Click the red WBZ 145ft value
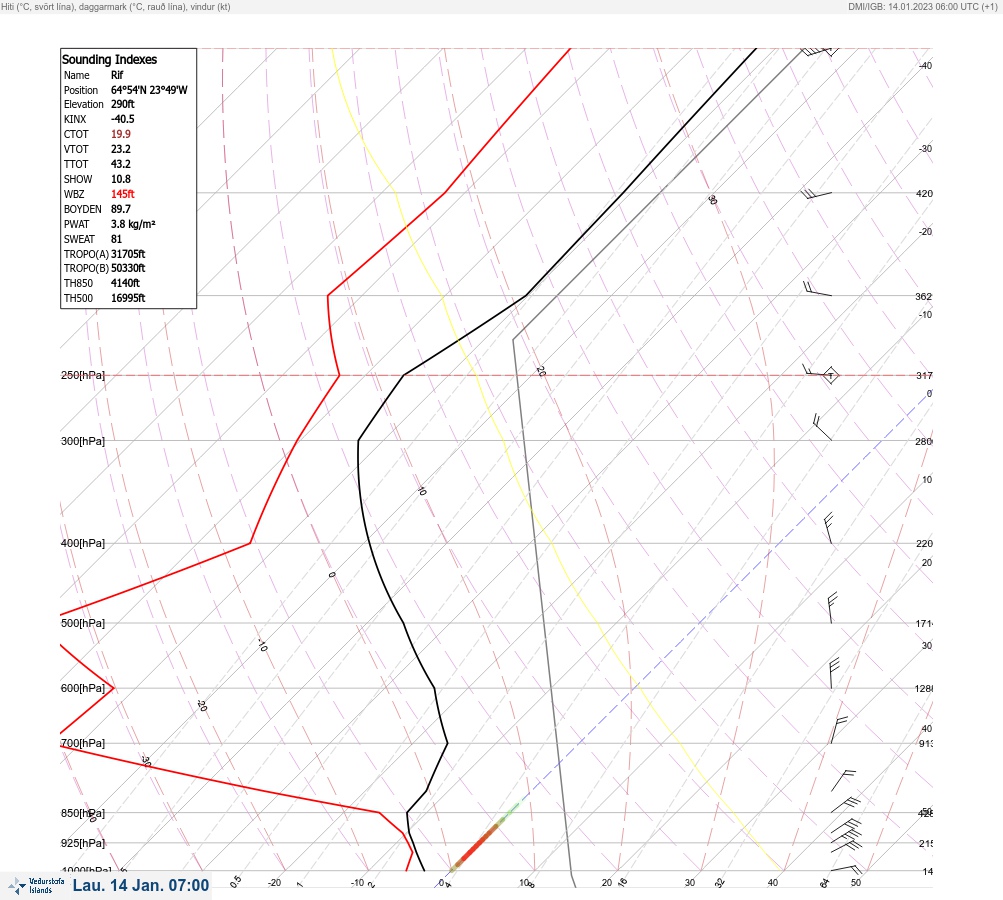 [x=123, y=194]
